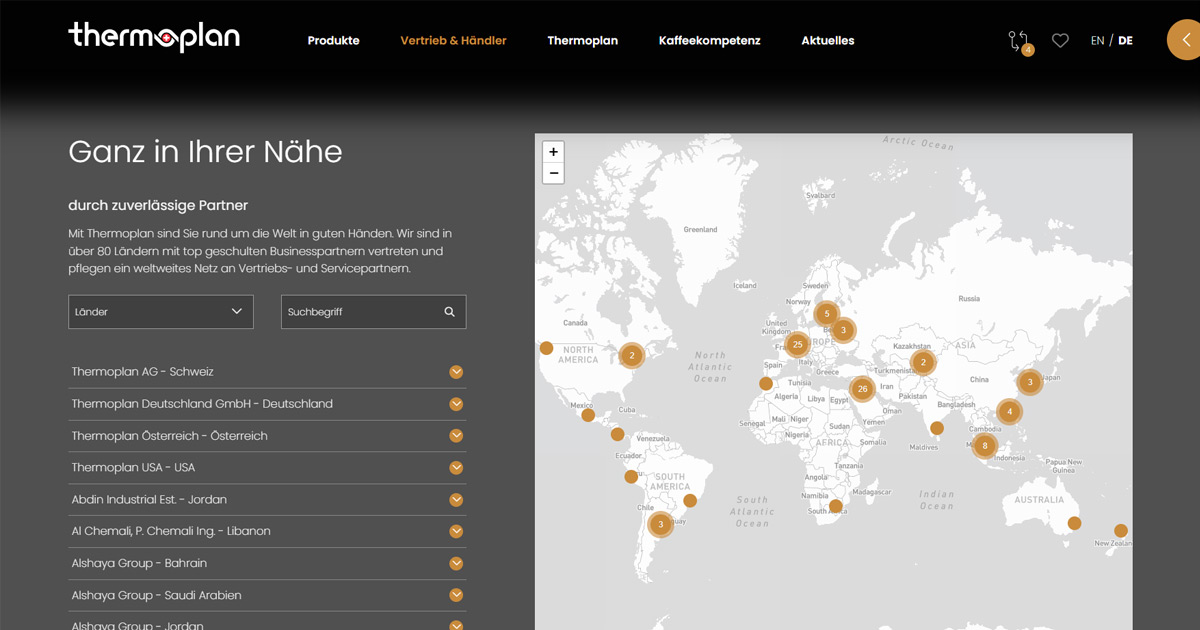Click the map marker in New Zealand

[1121, 531]
